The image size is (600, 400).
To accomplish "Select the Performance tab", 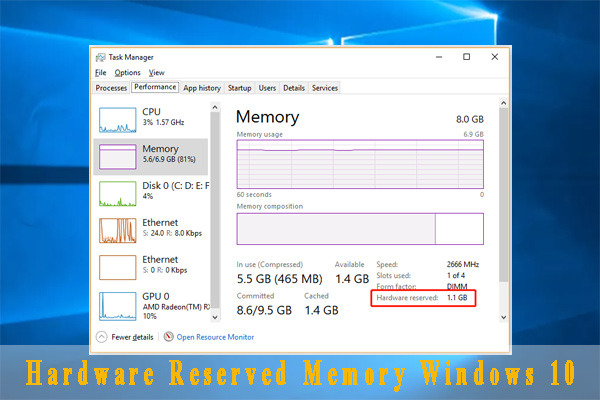I will point(155,87).
